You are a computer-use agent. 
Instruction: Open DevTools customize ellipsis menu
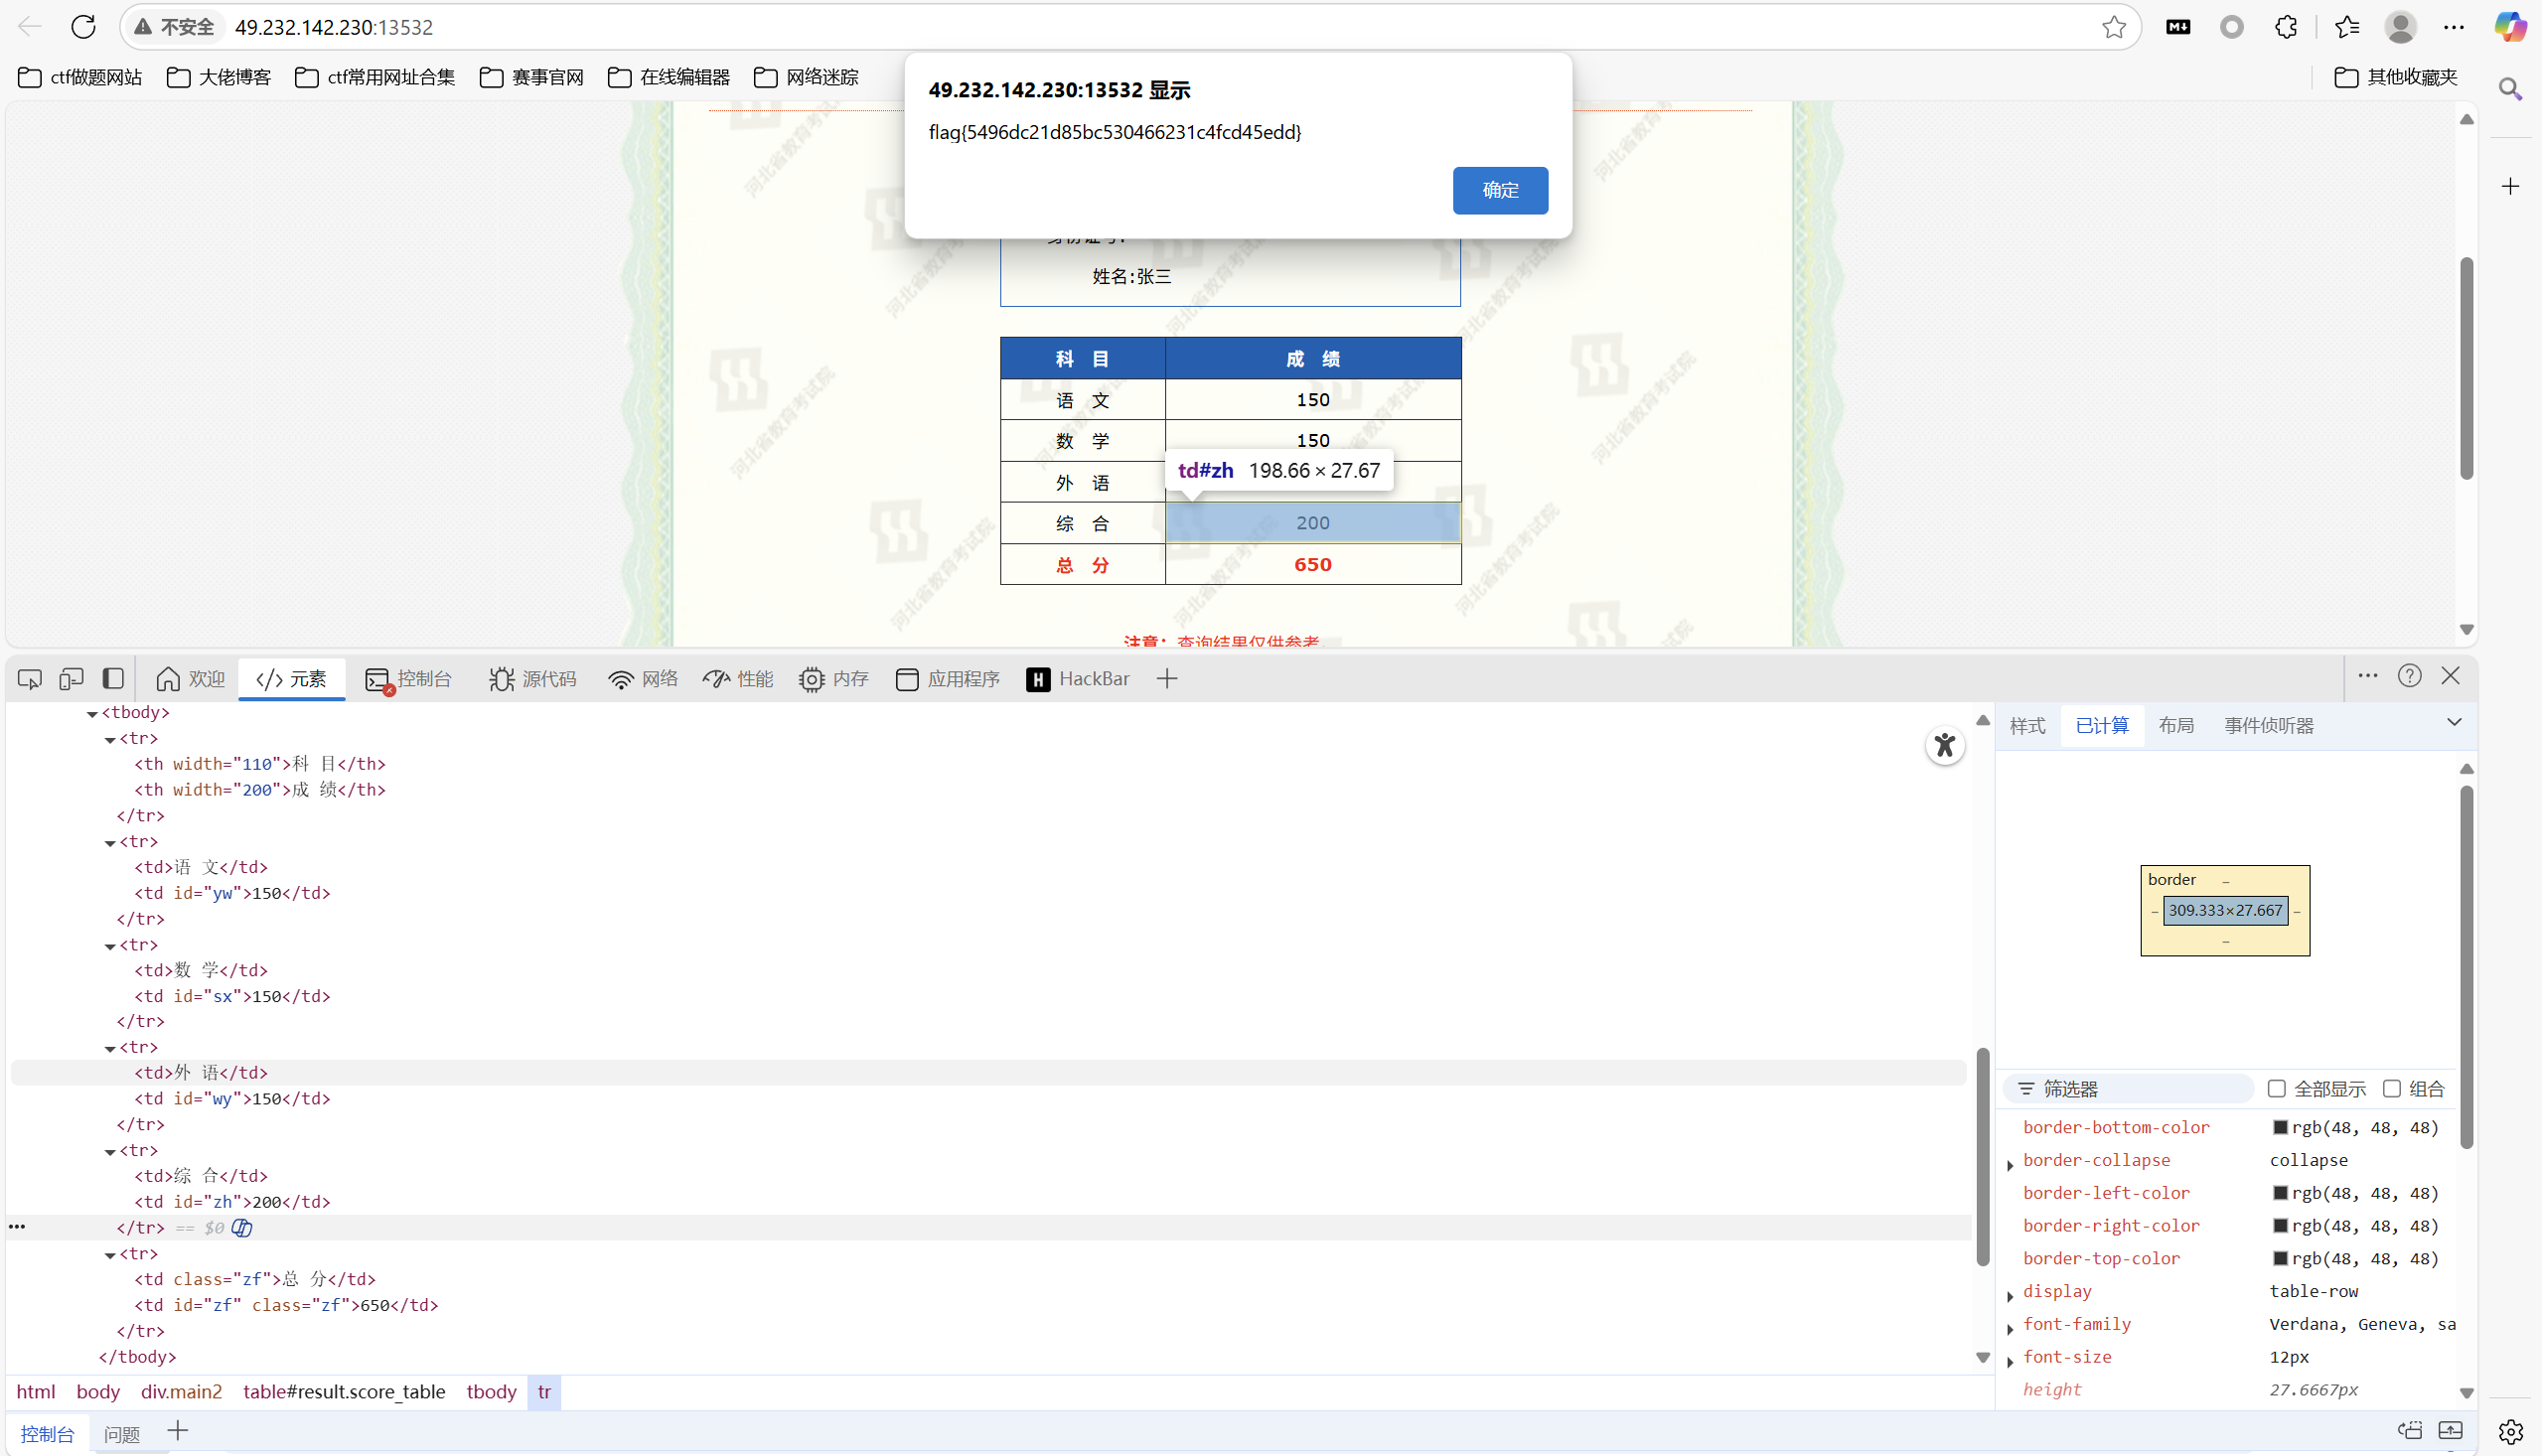click(2367, 676)
